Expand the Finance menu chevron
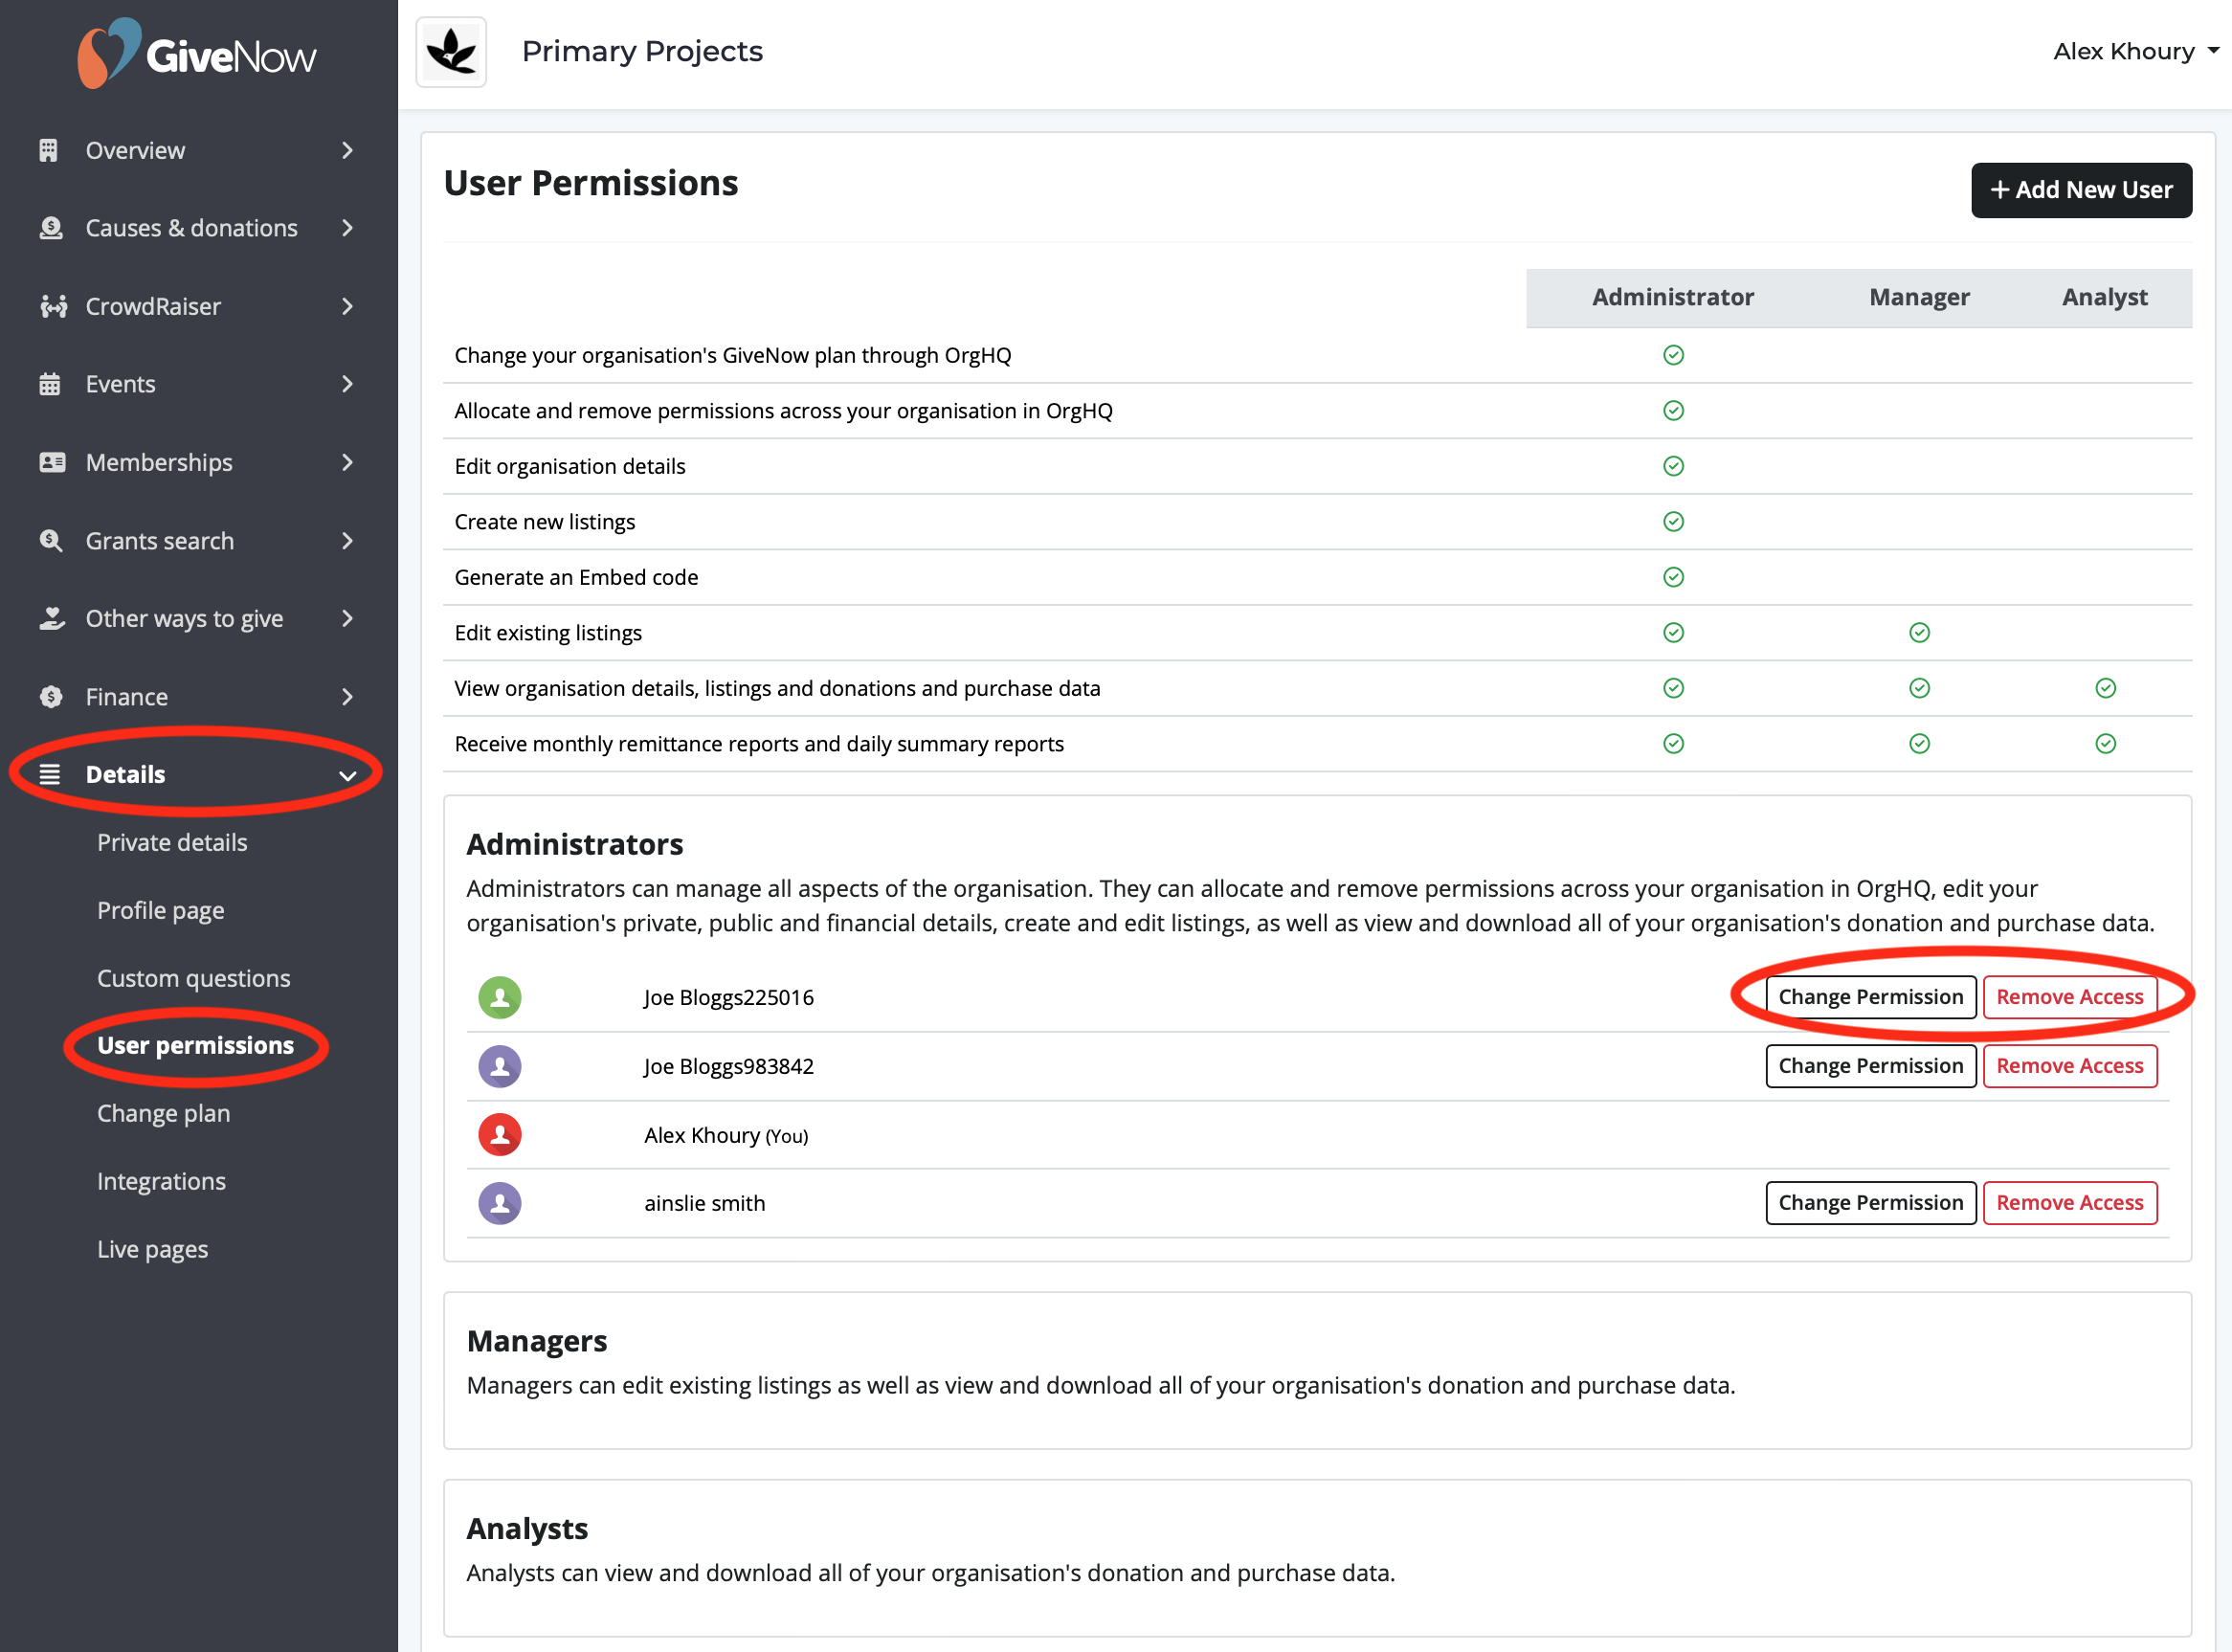Screen dimensions: 2232x1652 [x=347, y=697]
